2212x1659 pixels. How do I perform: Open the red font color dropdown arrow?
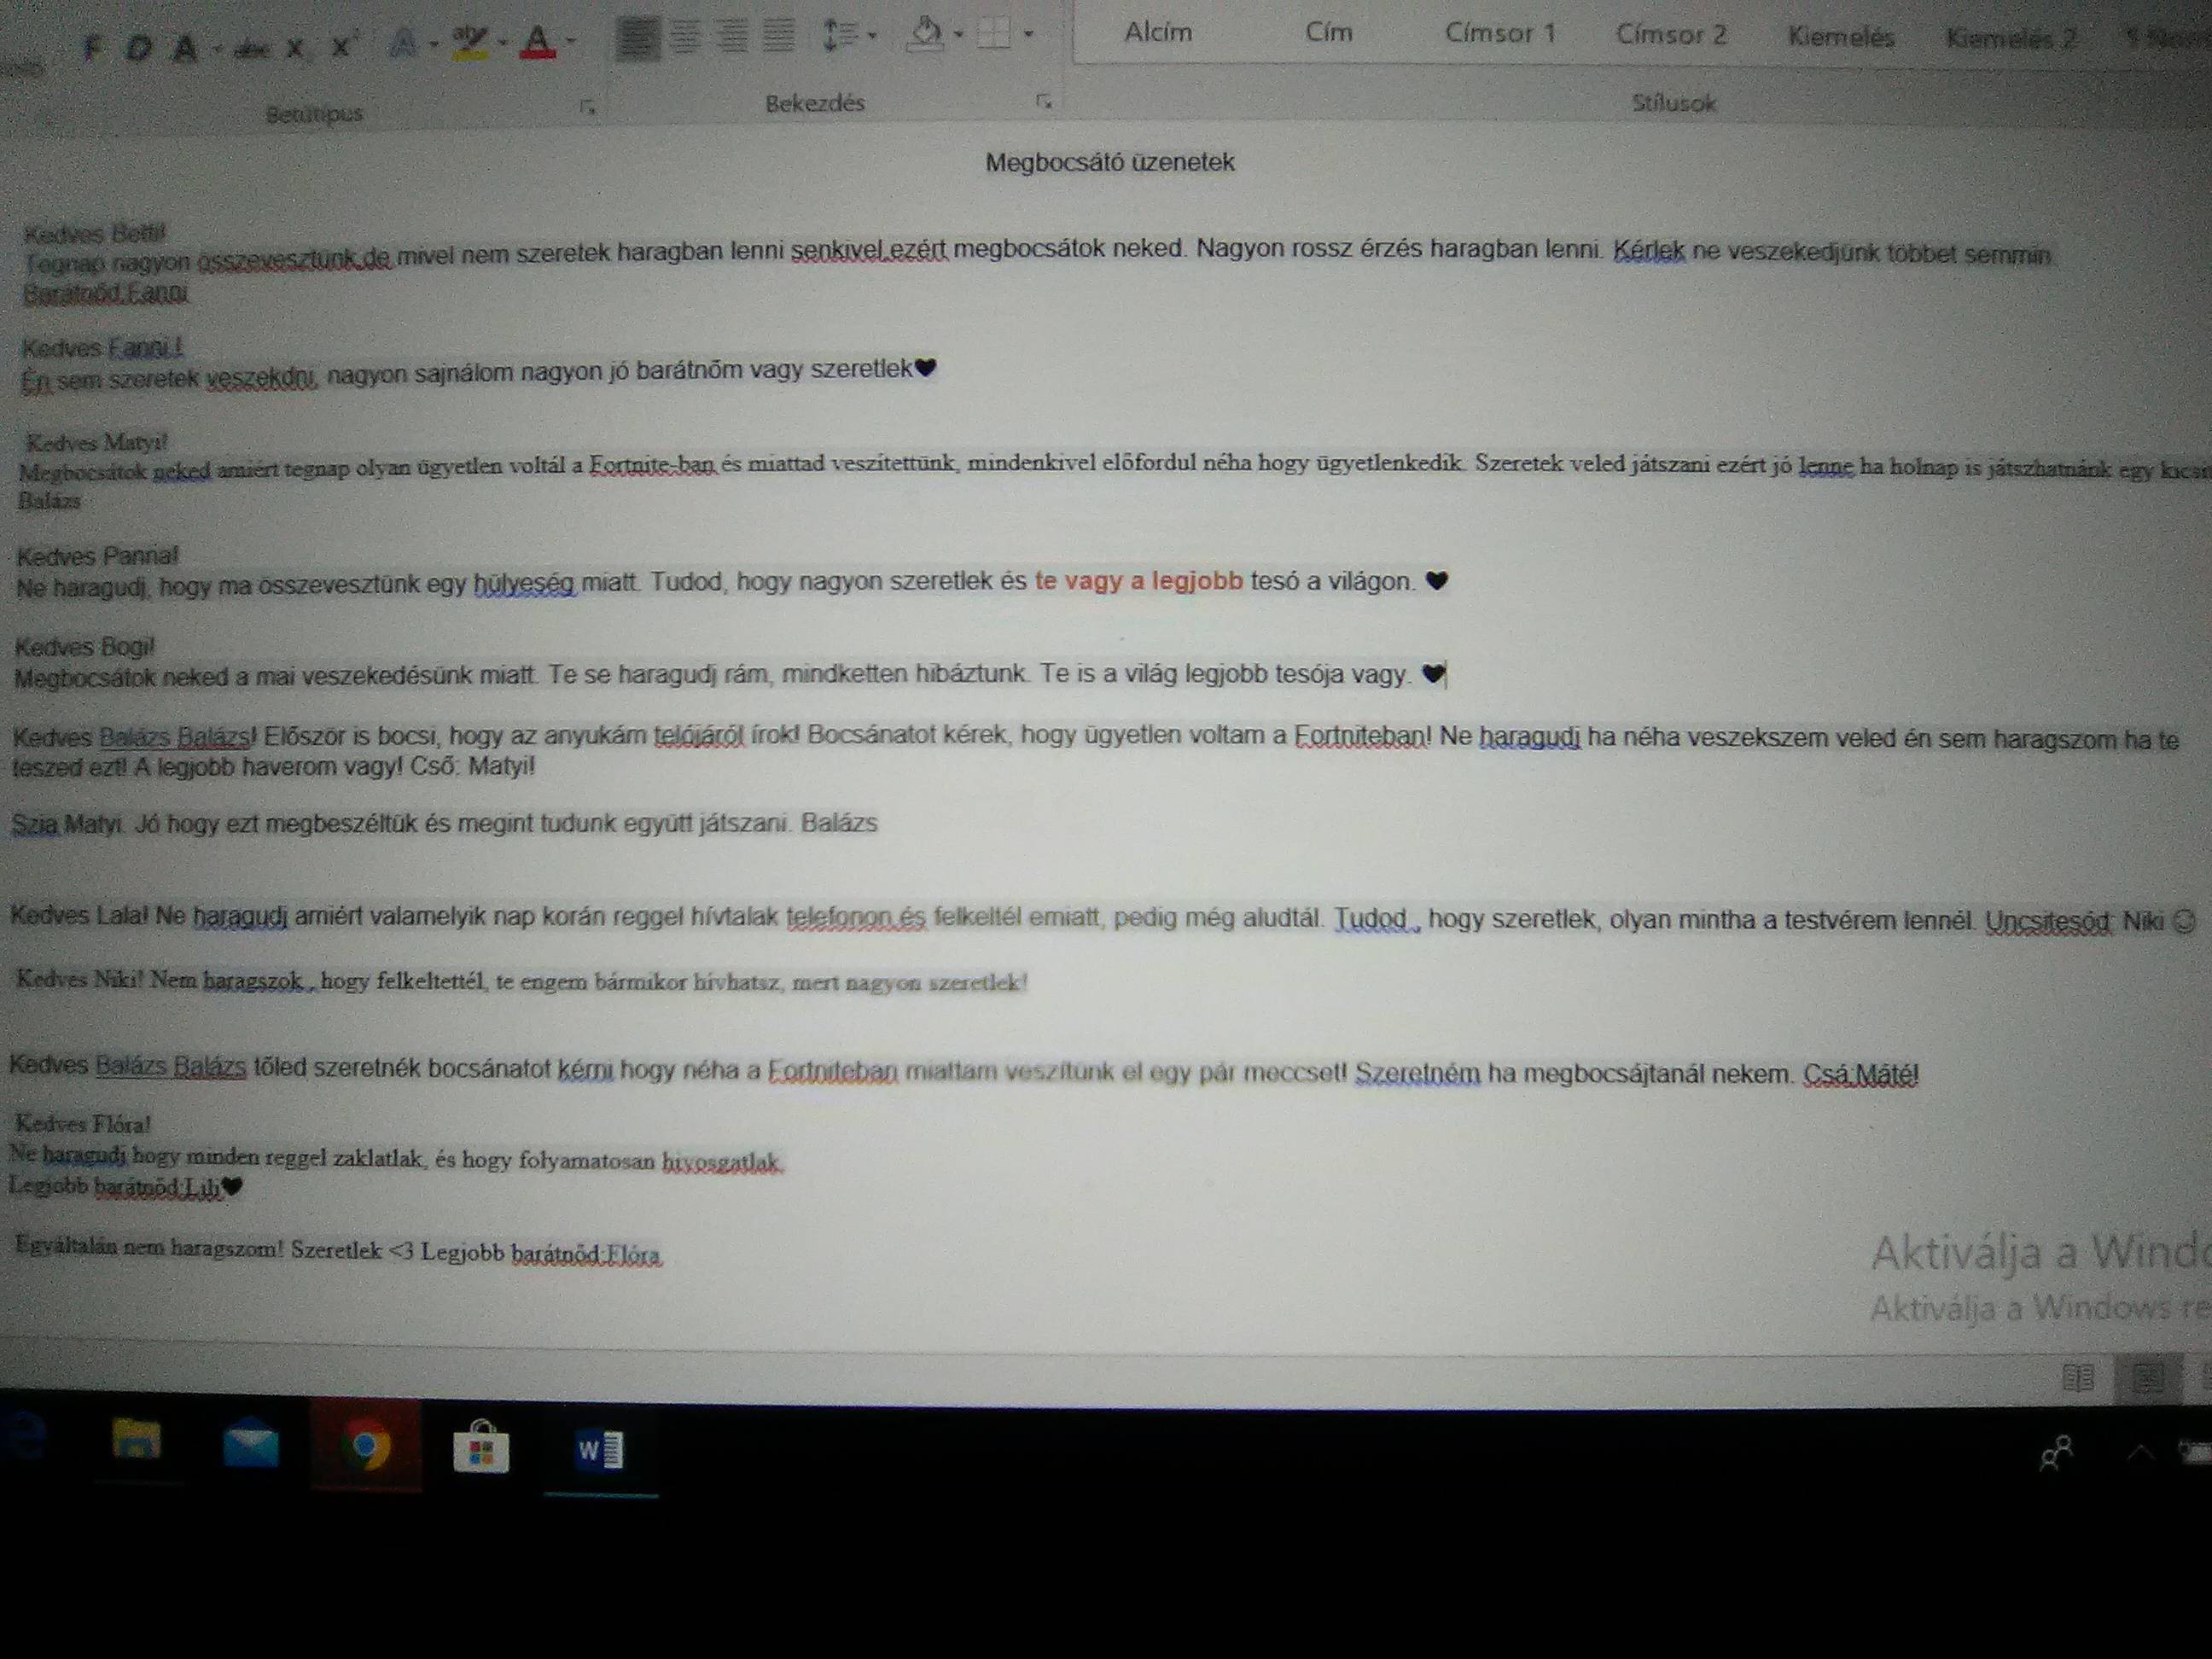click(x=571, y=41)
